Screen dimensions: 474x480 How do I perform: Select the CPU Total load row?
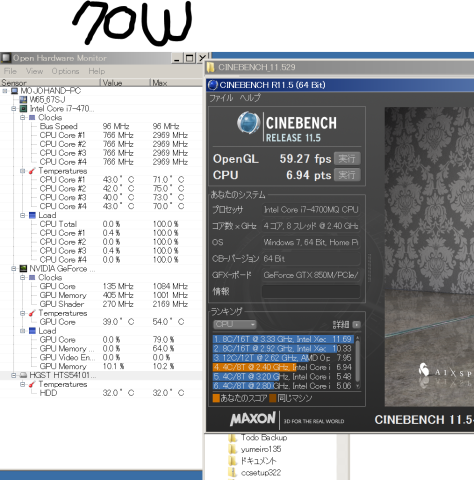(x=101, y=224)
